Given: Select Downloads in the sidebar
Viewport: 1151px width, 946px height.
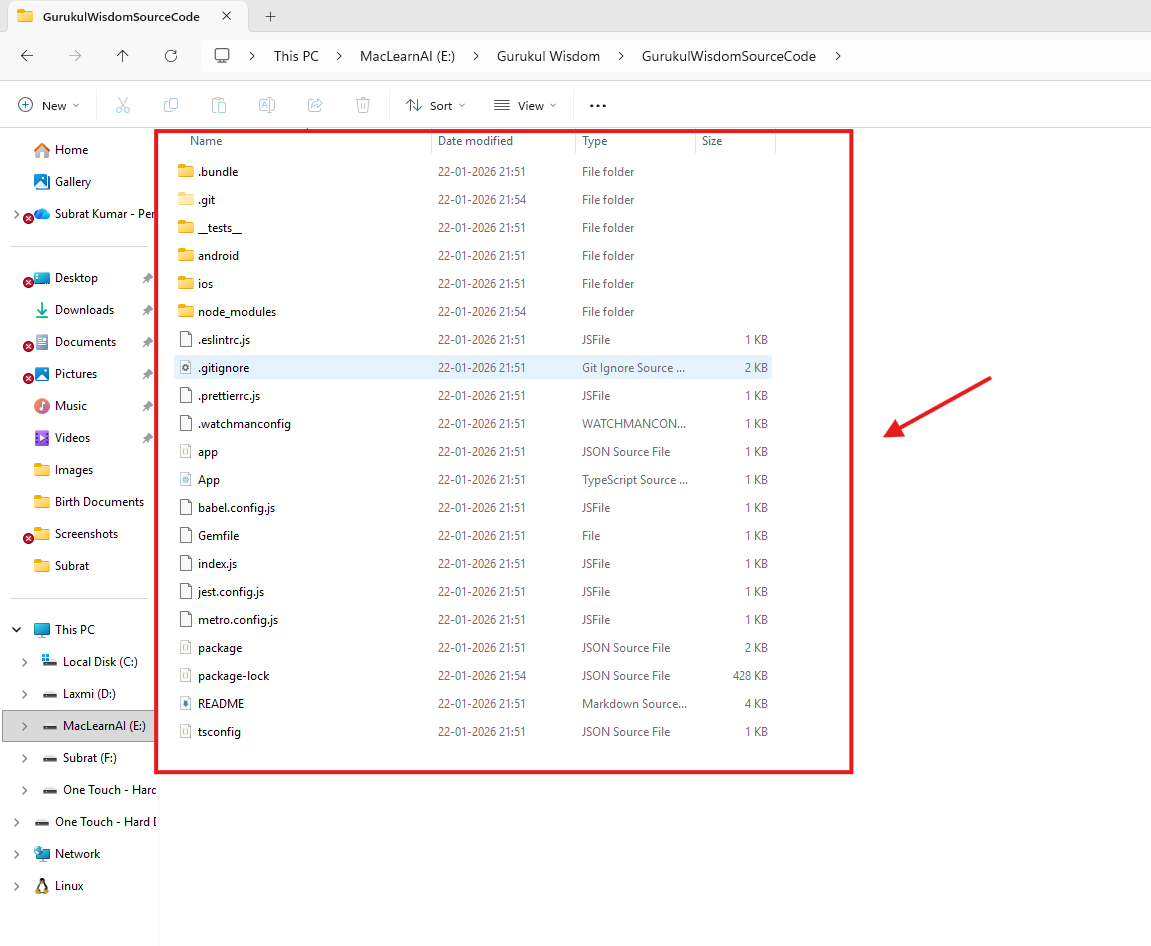Looking at the screenshot, I should [84, 310].
